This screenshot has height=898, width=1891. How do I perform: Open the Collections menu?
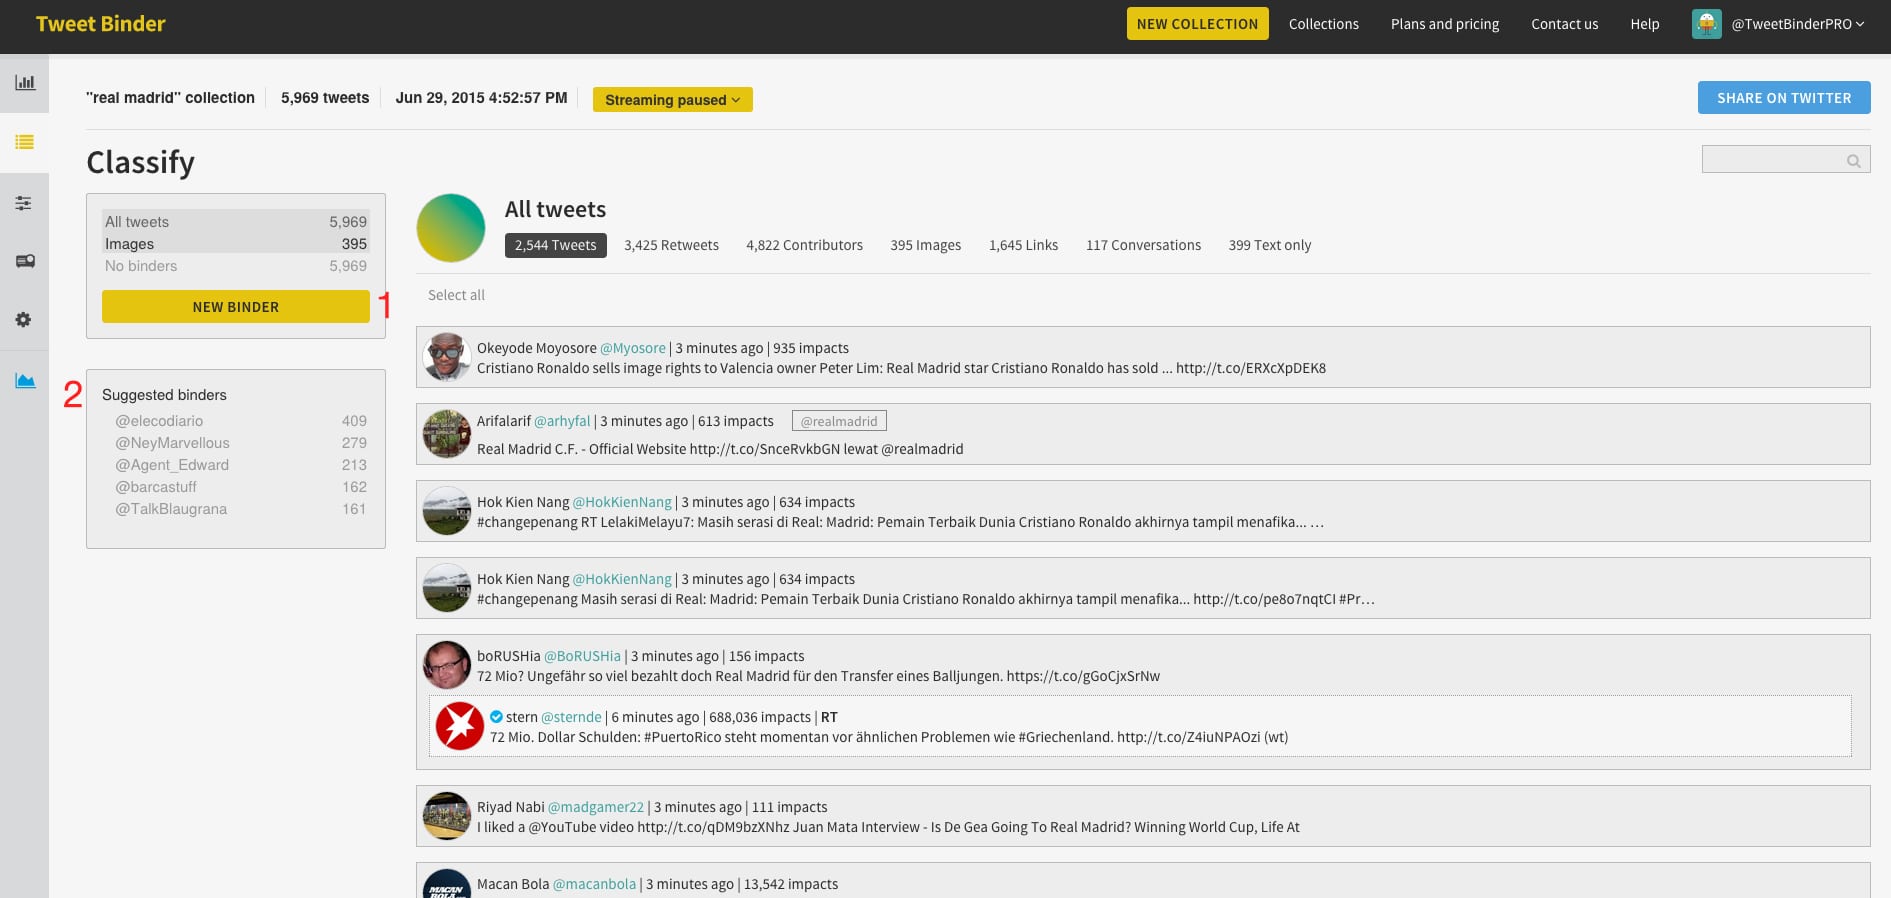point(1323,24)
